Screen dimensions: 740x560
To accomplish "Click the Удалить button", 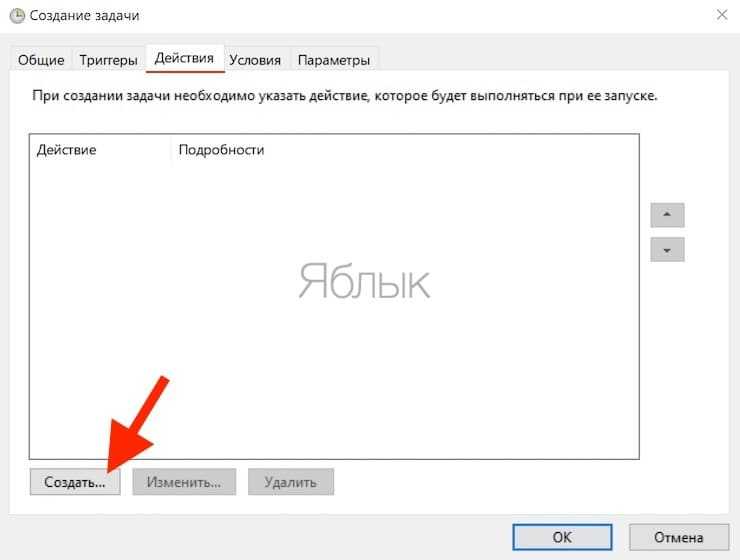I will [291, 482].
